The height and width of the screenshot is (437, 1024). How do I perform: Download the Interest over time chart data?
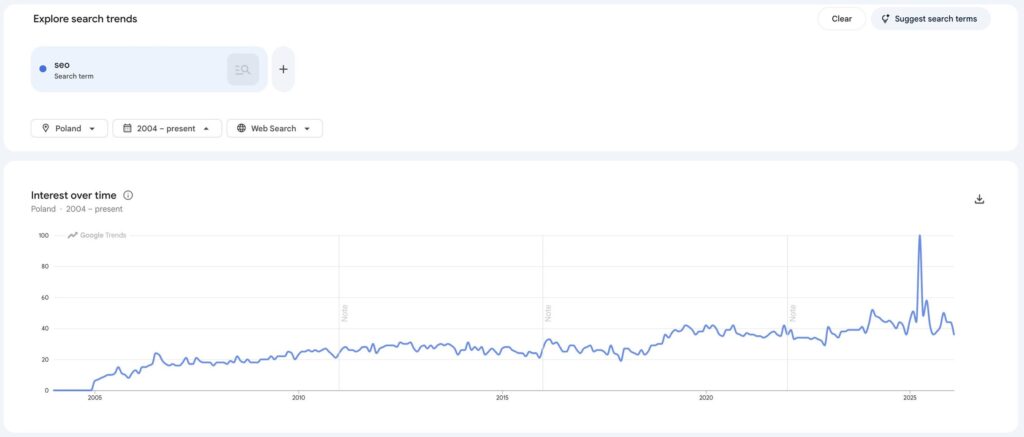click(979, 199)
